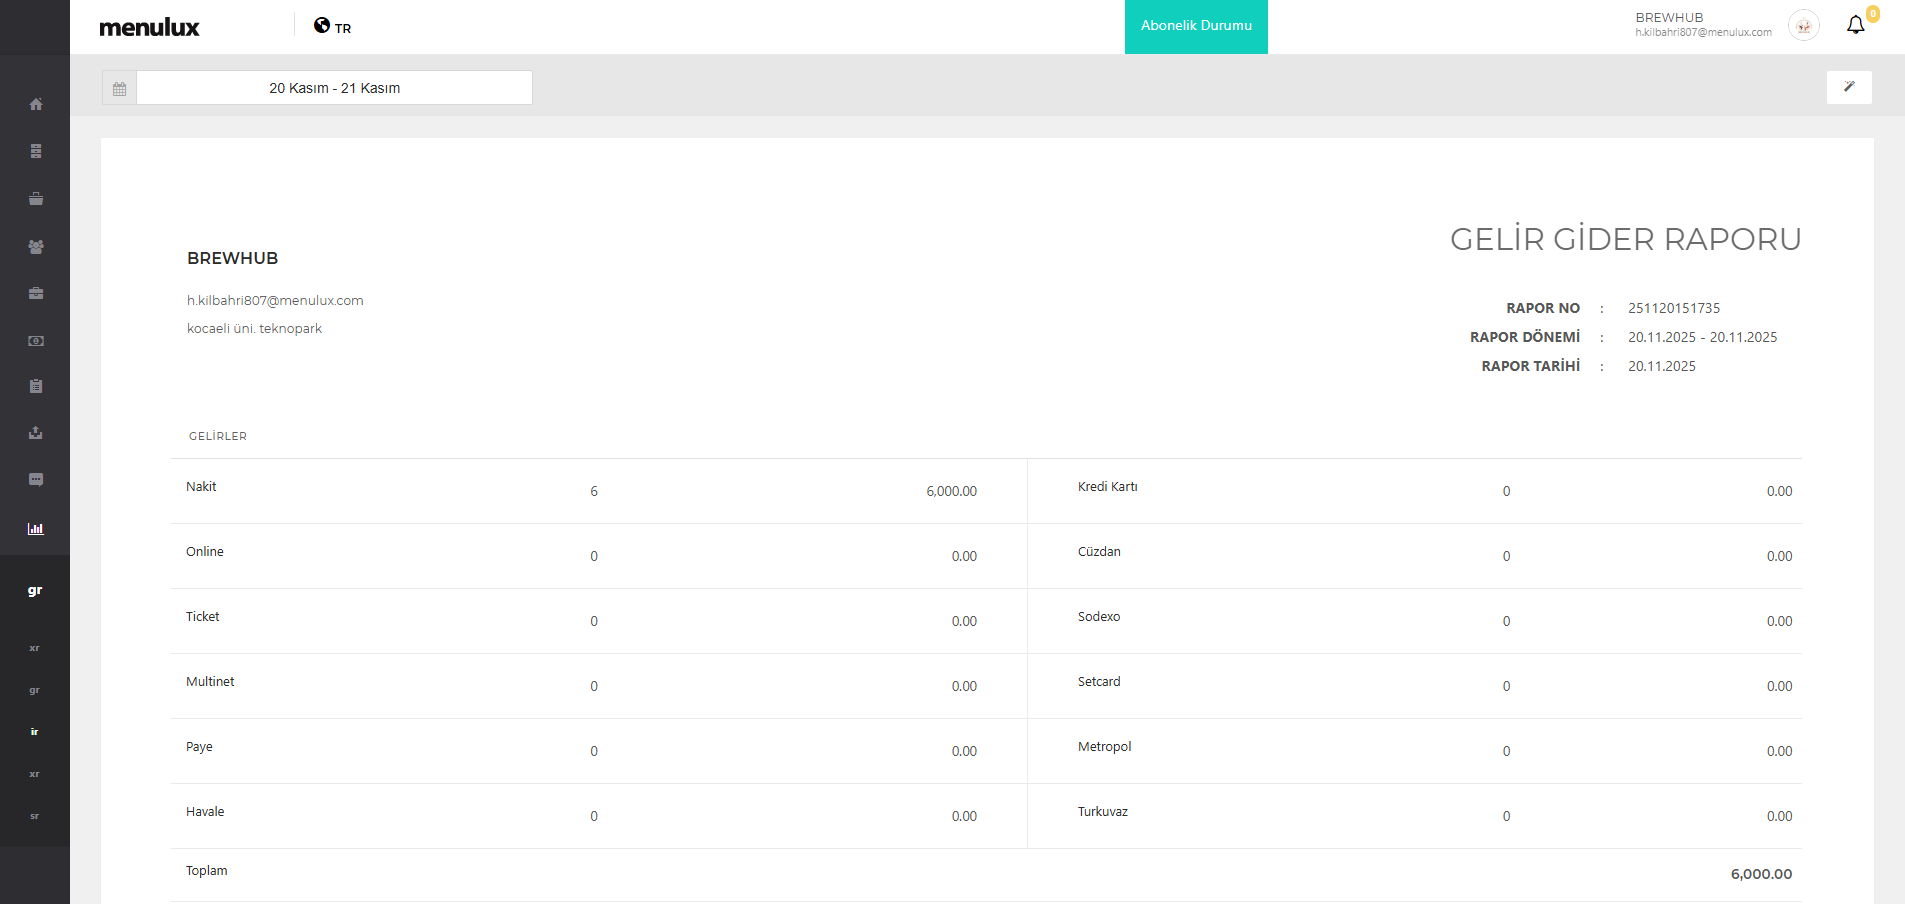Image resolution: width=1905 pixels, height=904 pixels.
Task: Go to the home dashboard icon
Action: tap(36, 104)
